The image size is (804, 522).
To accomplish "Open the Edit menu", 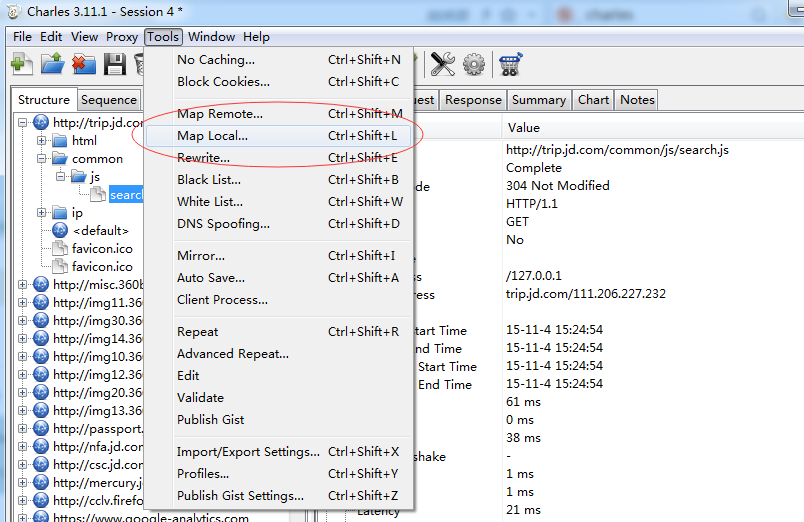I will pos(51,37).
